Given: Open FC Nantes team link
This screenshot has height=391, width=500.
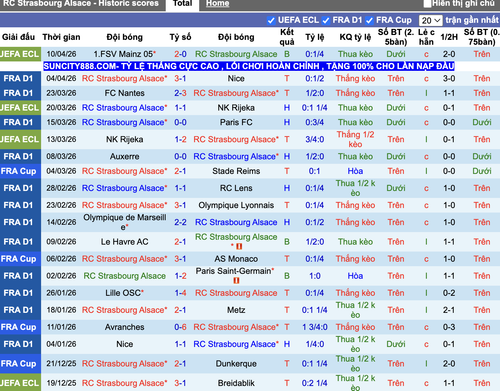Looking at the screenshot, I should (x=124, y=93).
